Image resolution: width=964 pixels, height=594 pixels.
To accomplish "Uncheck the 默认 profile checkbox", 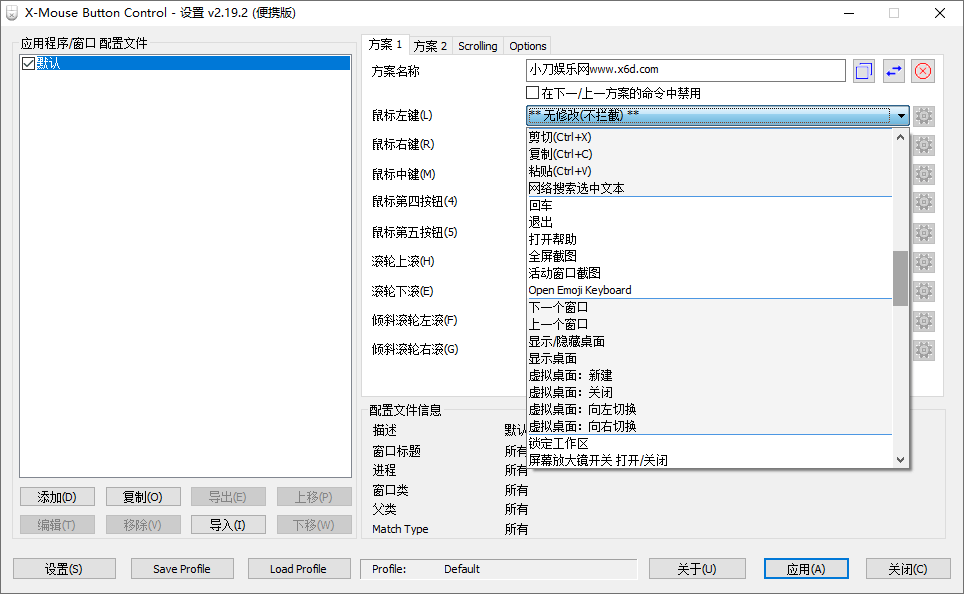I will tap(28, 63).
